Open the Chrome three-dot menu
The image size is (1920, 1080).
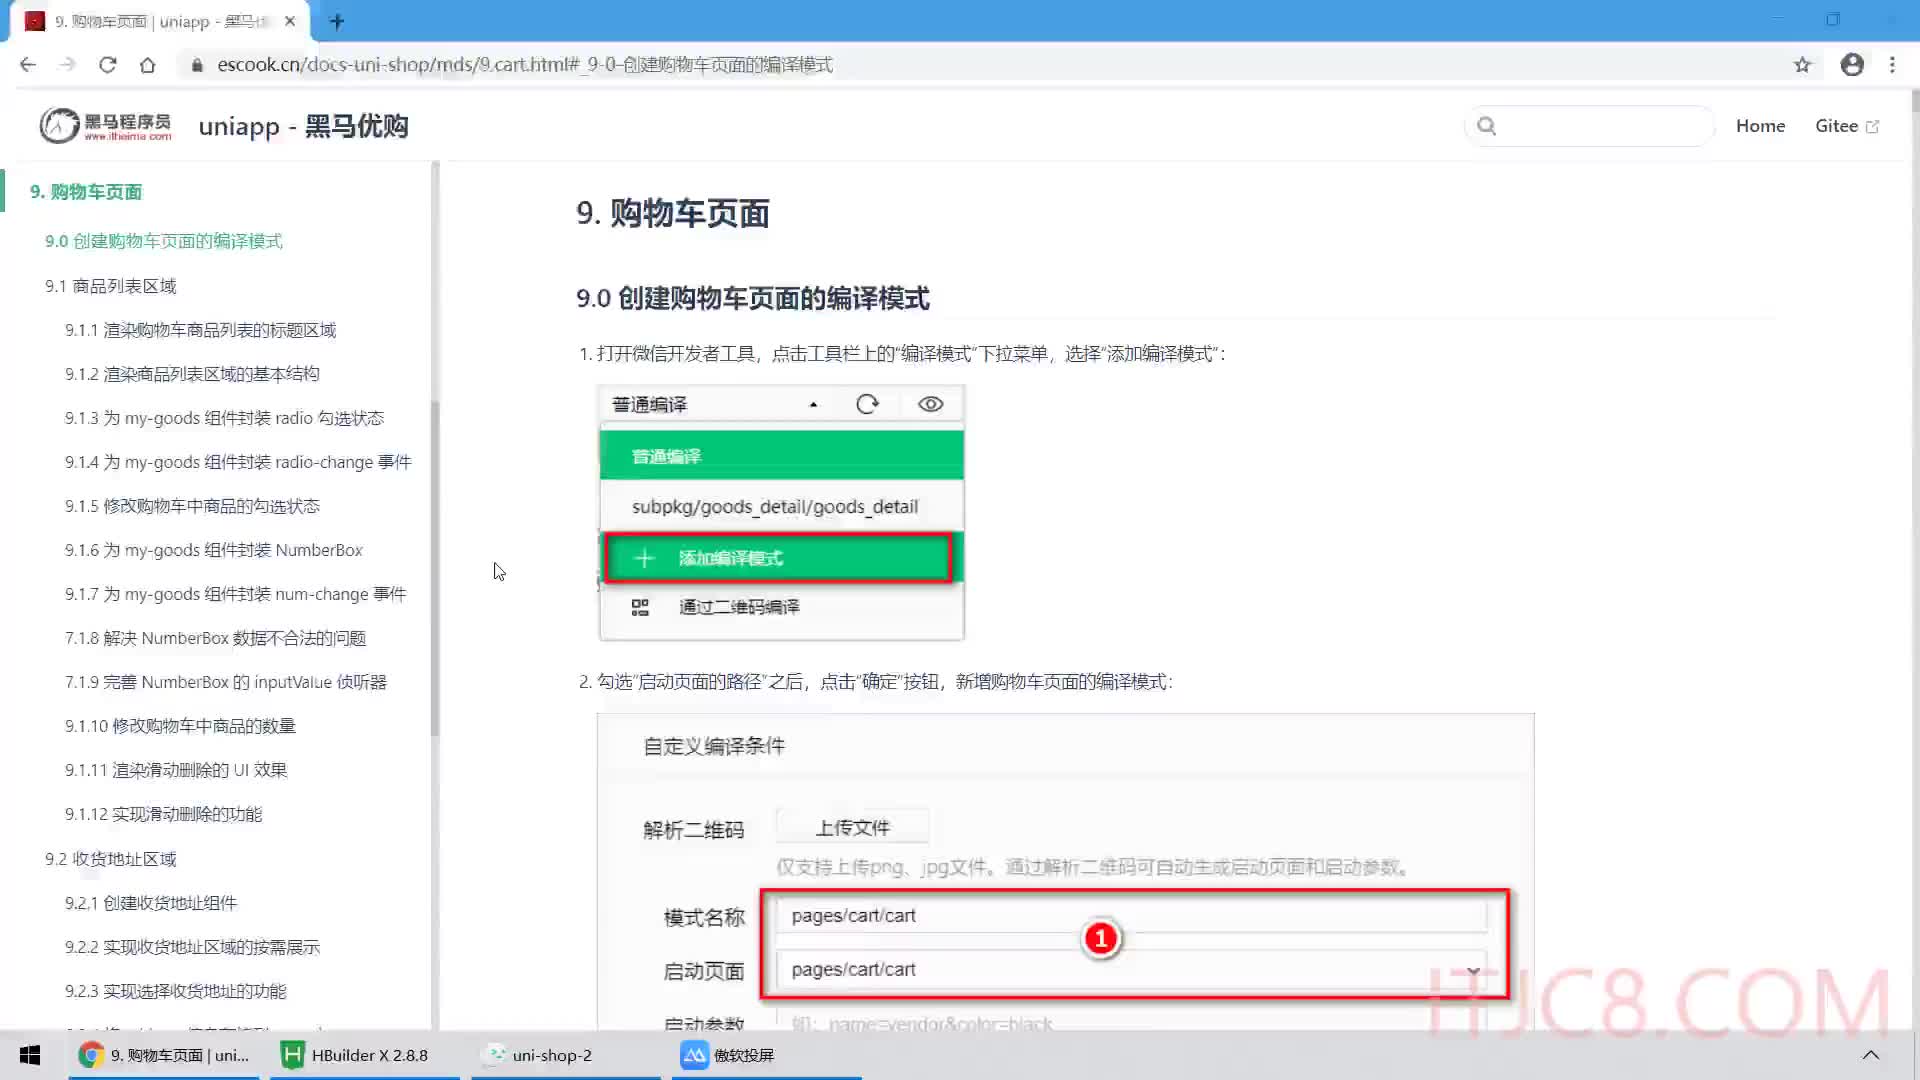click(1892, 65)
